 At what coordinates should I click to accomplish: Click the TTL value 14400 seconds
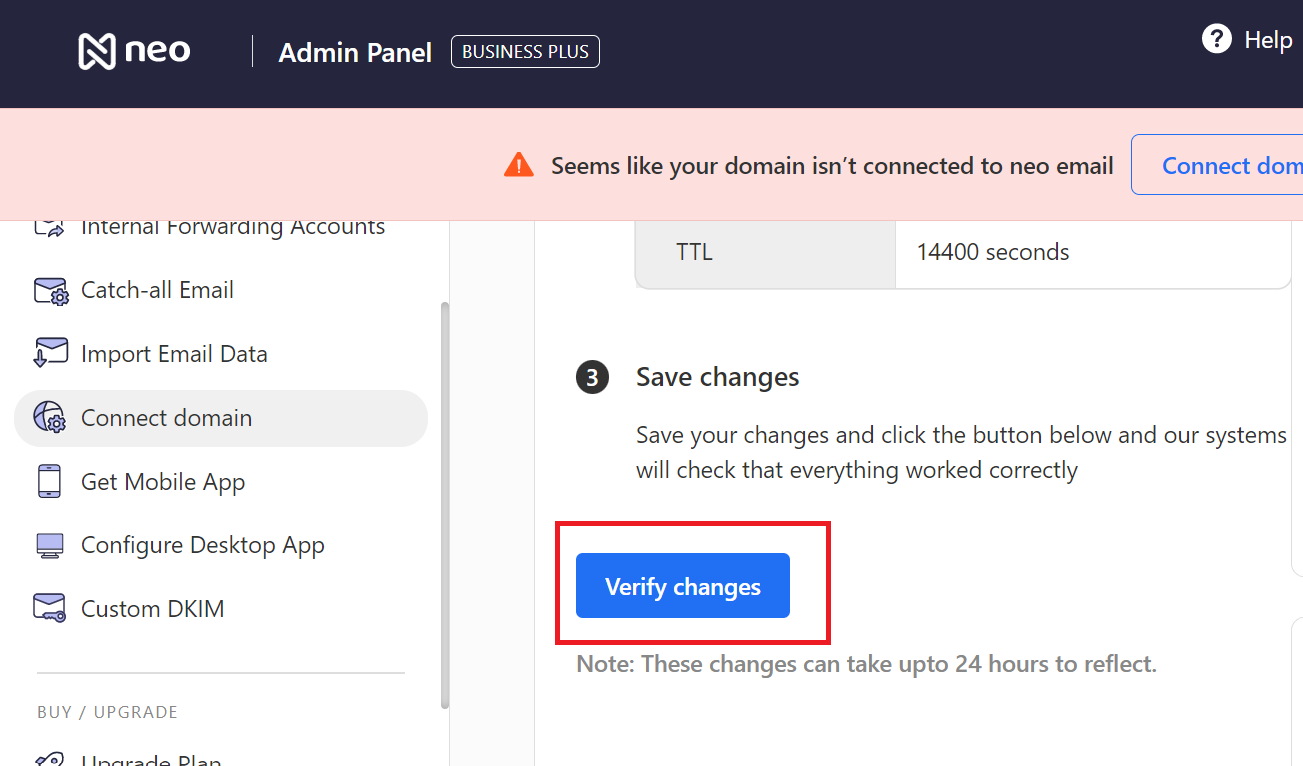click(993, 252)
